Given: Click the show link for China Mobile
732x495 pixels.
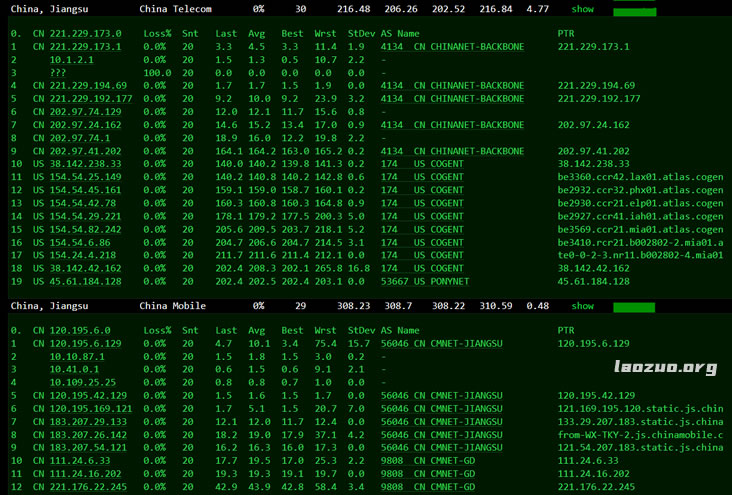Looking at the screenshot, I should click(x=583, y=306).
